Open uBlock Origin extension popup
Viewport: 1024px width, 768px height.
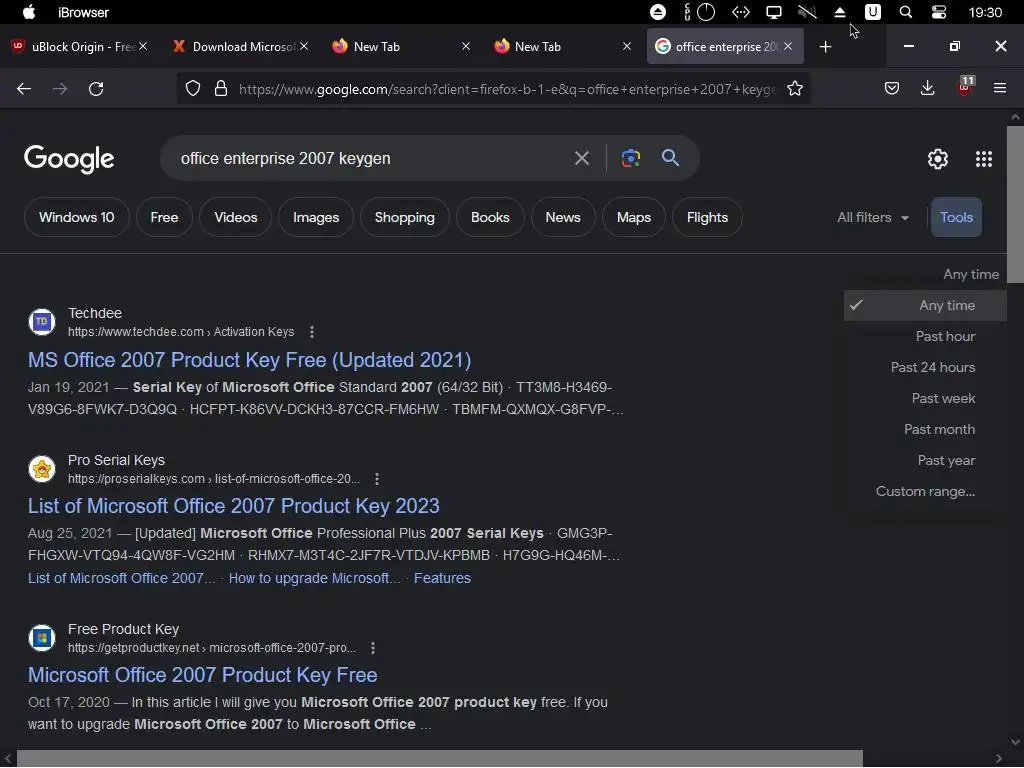point(965,87)
